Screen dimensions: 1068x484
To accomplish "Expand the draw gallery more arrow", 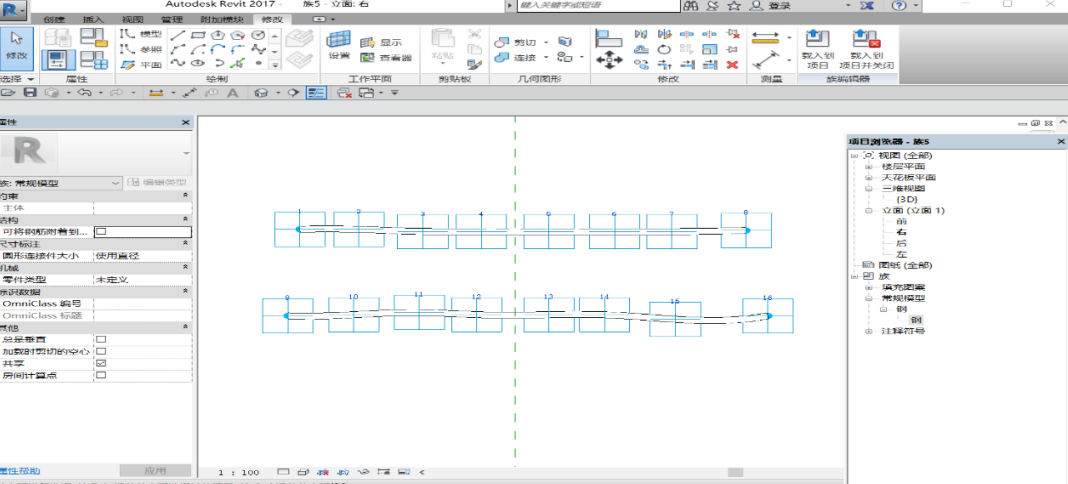I will click(x=275, y=65).
